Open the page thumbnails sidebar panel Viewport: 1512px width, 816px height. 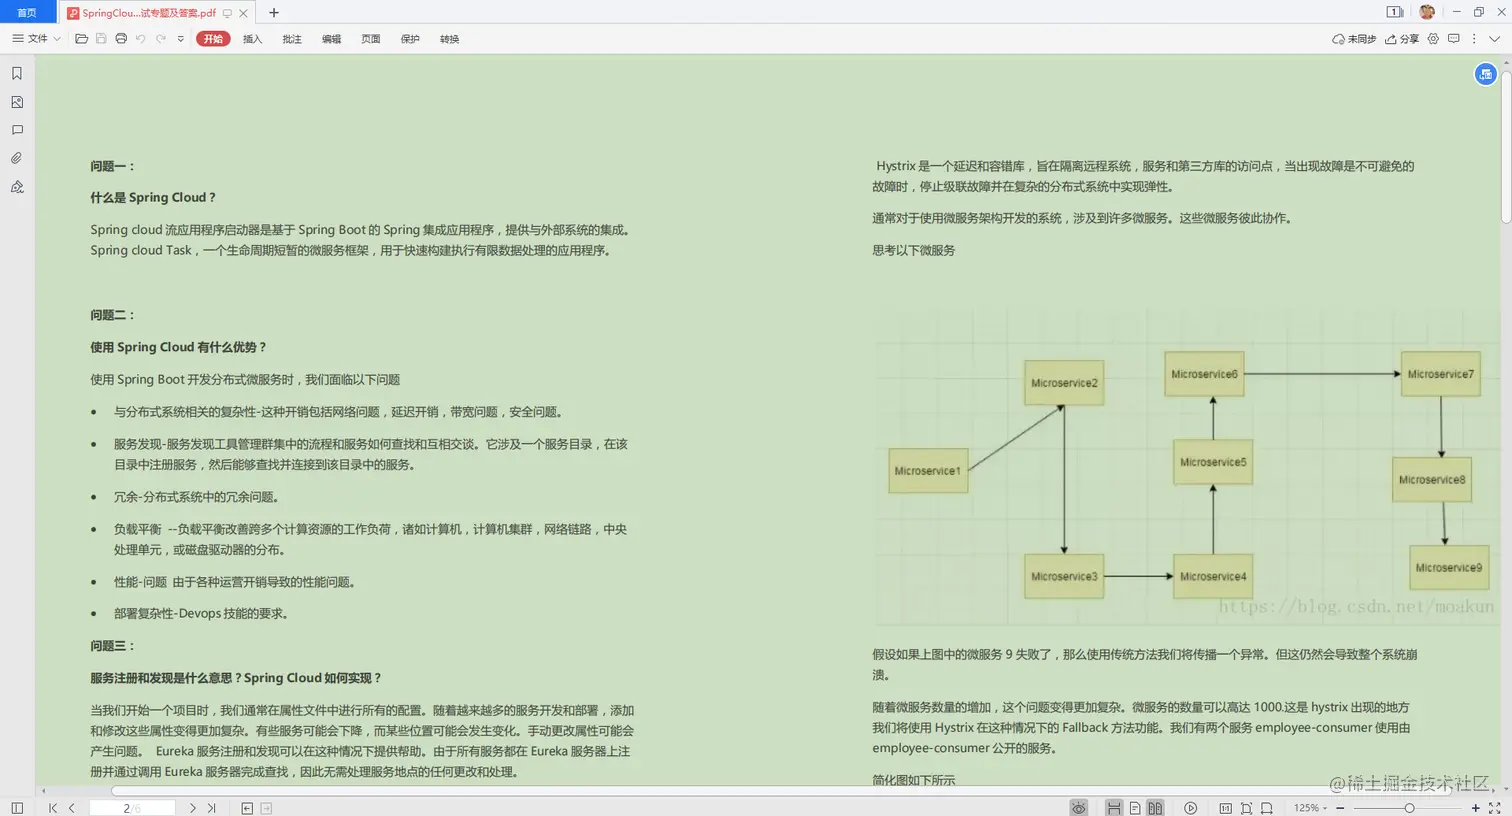(16, 102)
